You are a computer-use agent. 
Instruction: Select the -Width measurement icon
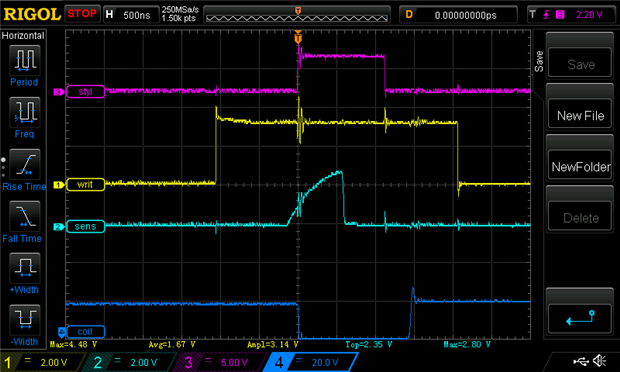click(25, 320)
